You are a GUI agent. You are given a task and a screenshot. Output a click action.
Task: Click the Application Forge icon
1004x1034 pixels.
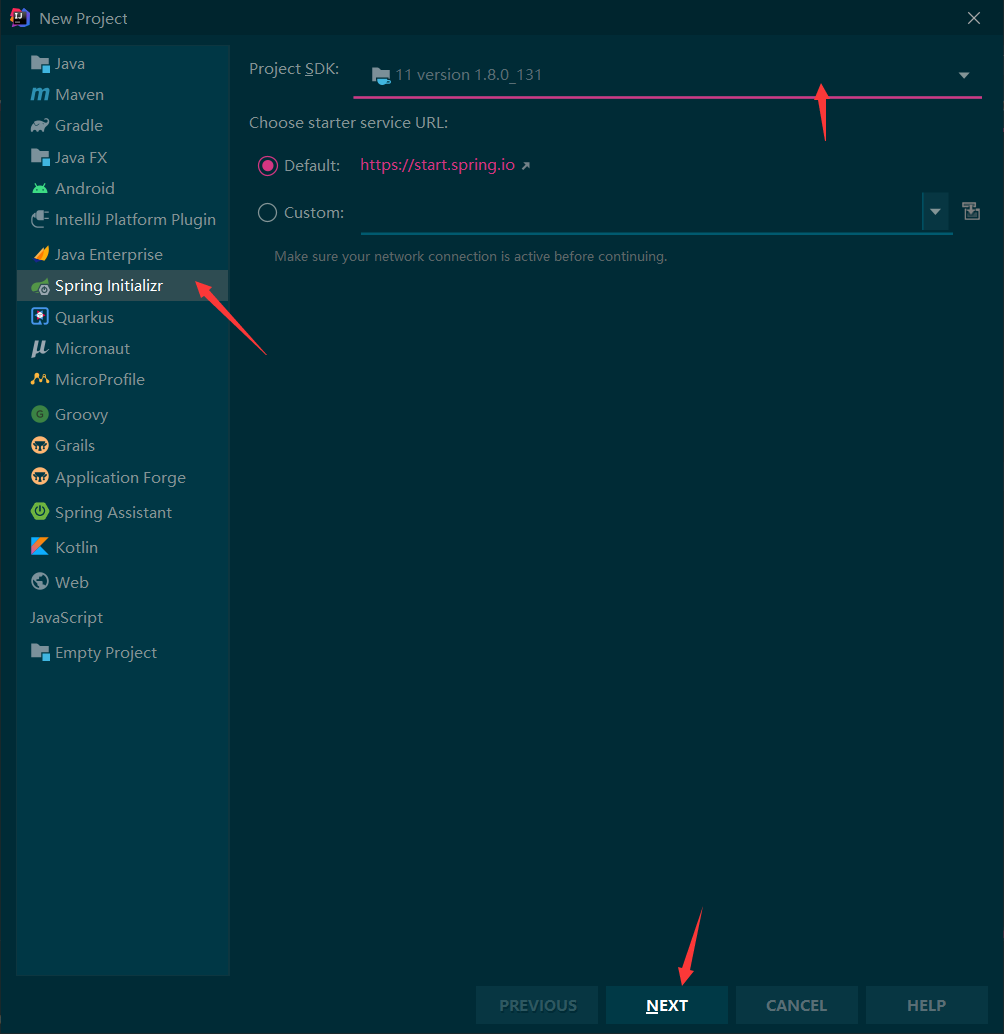(40, 477)
